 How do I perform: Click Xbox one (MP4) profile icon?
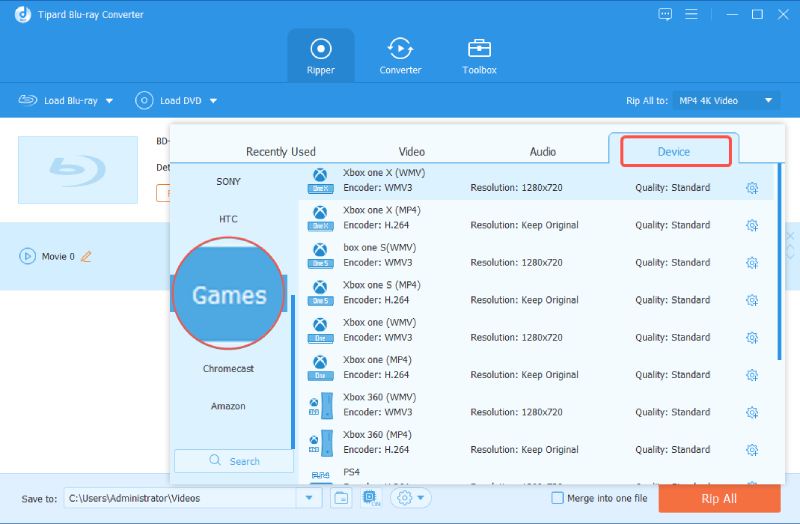pos(320,368)
